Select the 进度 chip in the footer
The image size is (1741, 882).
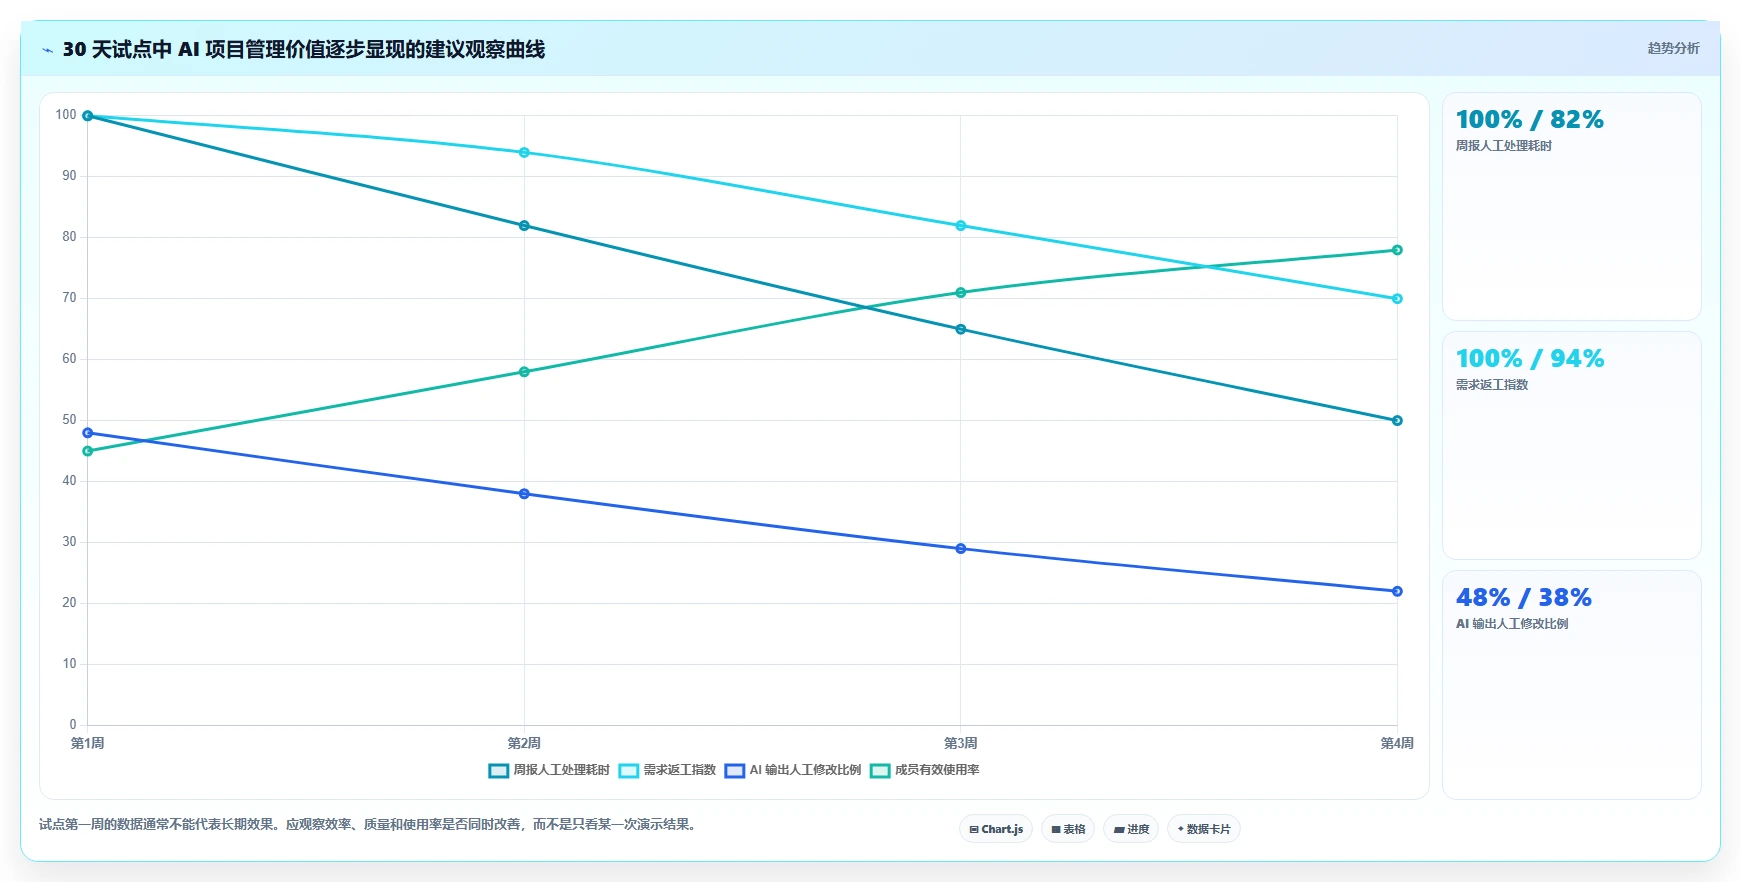[1131, 829]
